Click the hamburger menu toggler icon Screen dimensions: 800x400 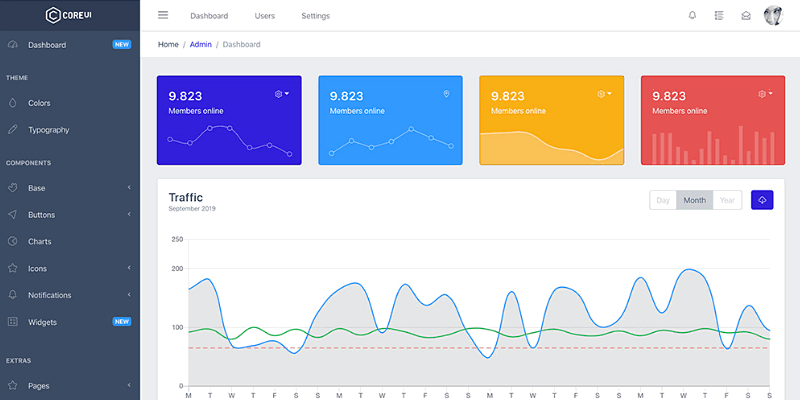click(x=163, y=15)
